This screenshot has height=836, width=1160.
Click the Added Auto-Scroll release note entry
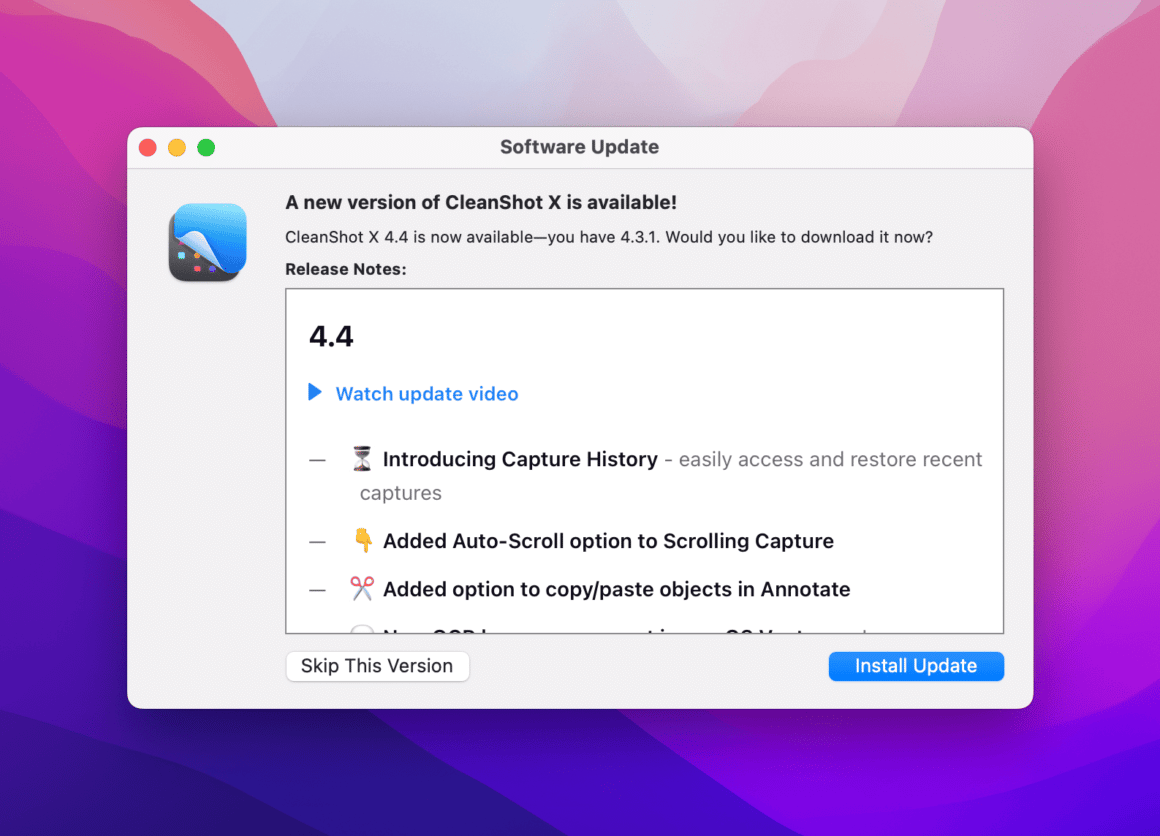[607, 540]
